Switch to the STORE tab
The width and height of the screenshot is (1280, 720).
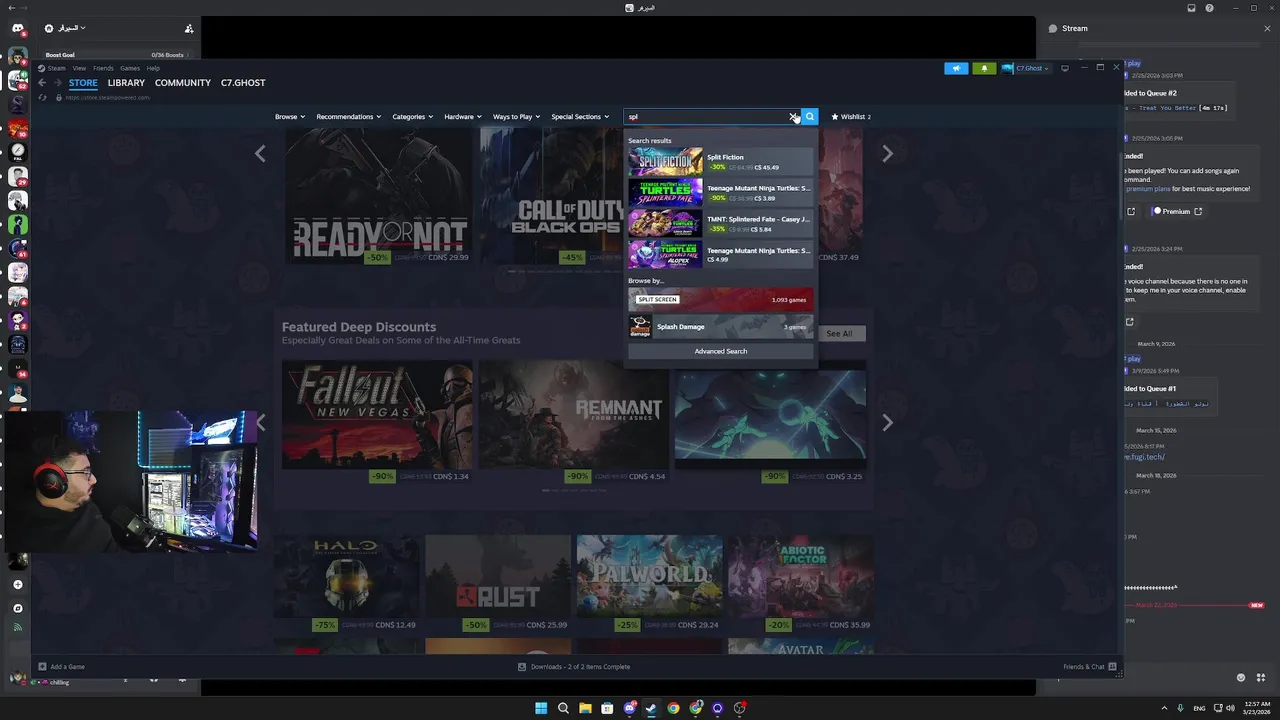point(83,83)
